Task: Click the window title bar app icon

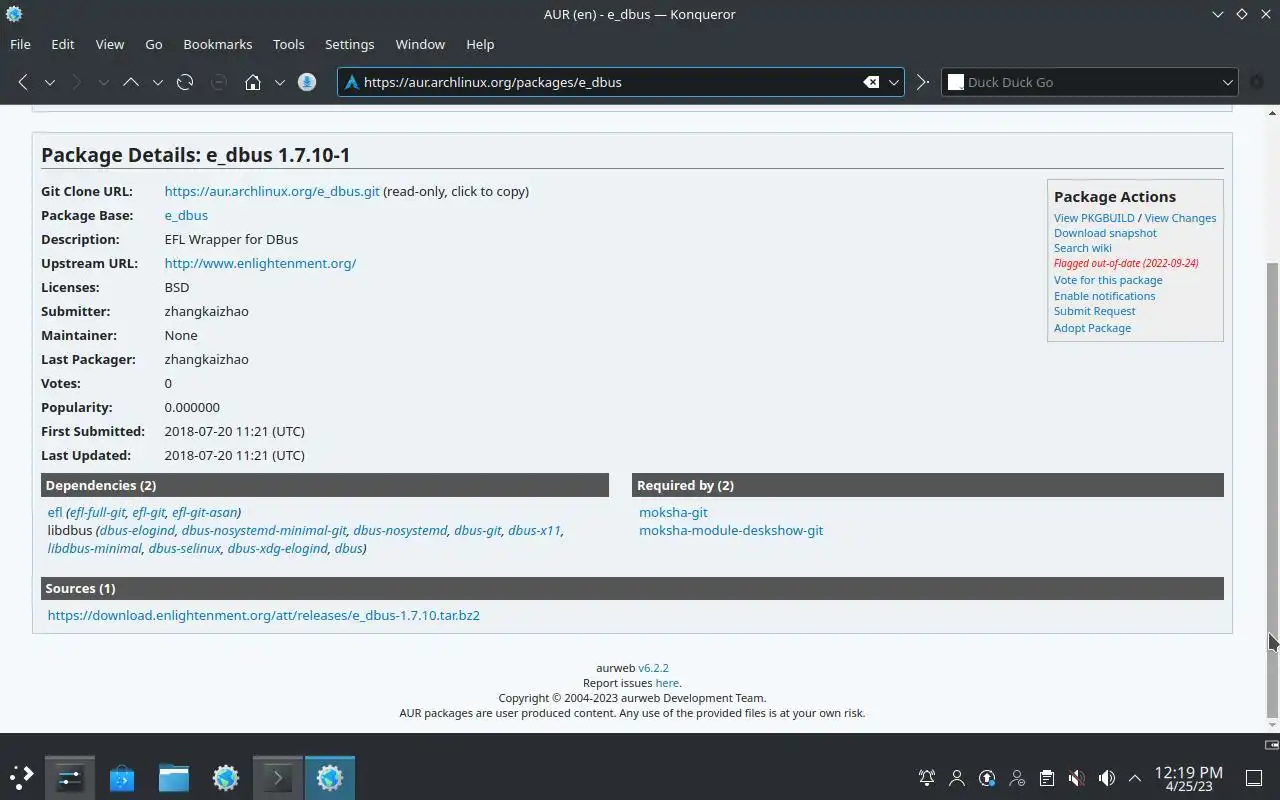Action: coord(14,14)
